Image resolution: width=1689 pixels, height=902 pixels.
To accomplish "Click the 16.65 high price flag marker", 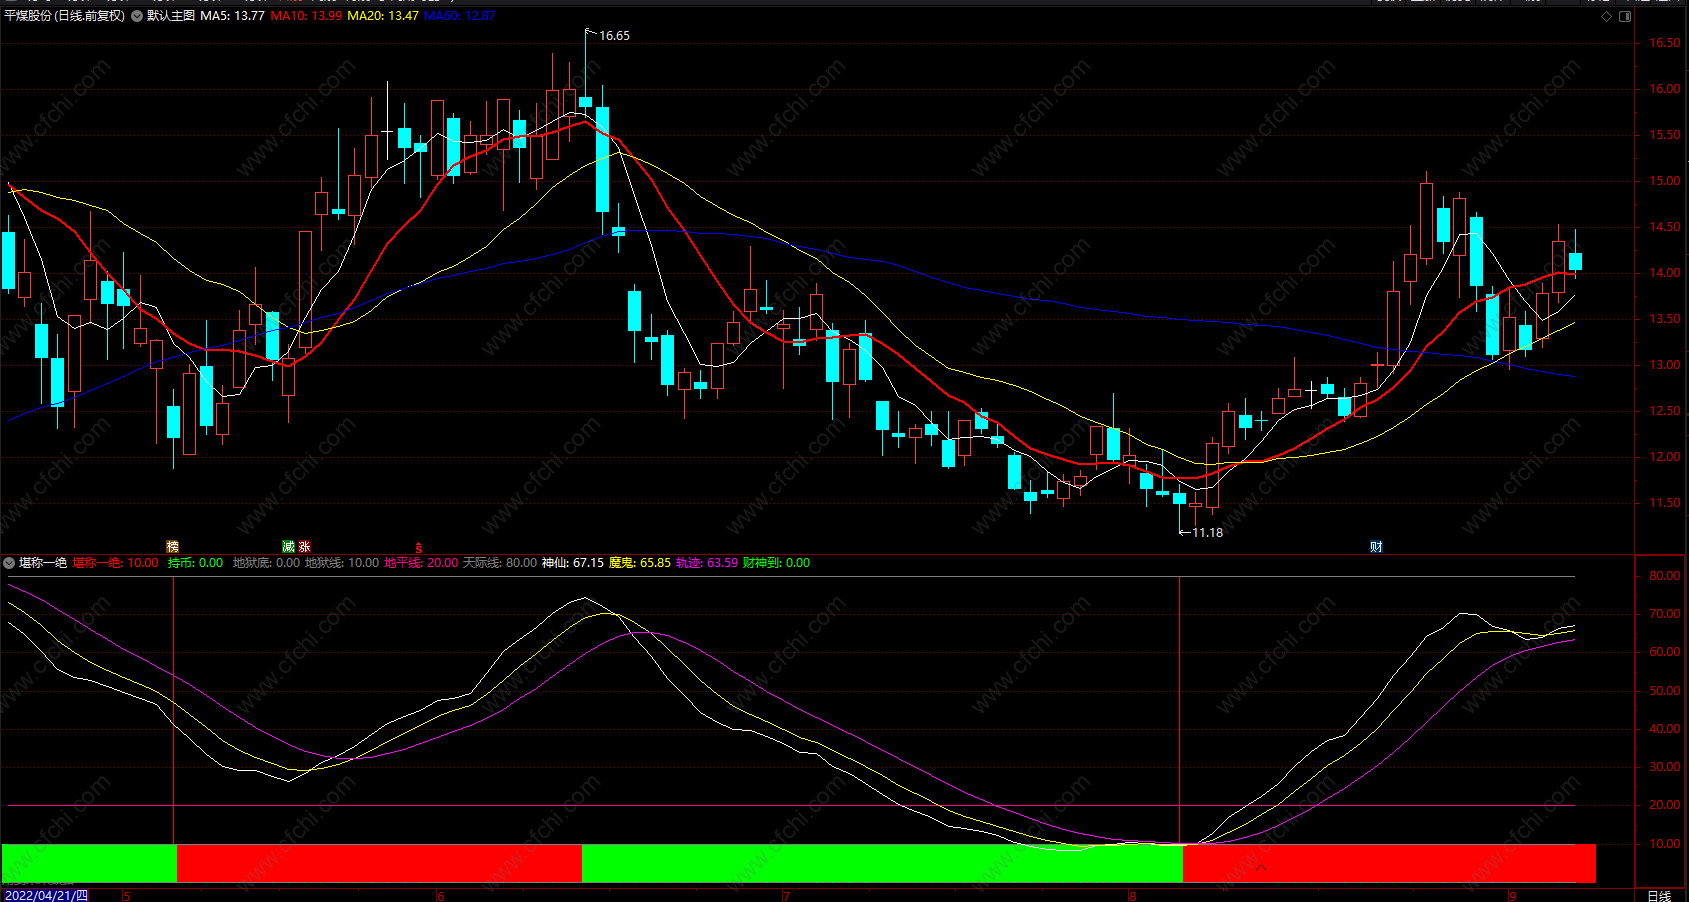I will 608,35.
